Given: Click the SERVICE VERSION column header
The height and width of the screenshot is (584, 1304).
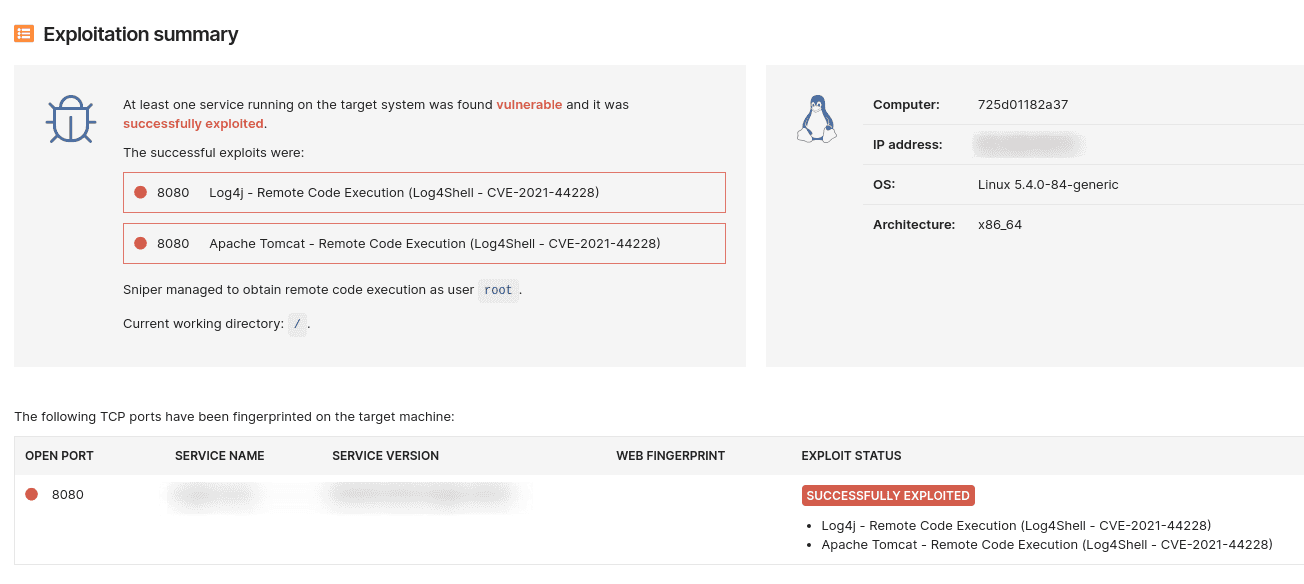Looking at the screenshot, I should 385,456.
